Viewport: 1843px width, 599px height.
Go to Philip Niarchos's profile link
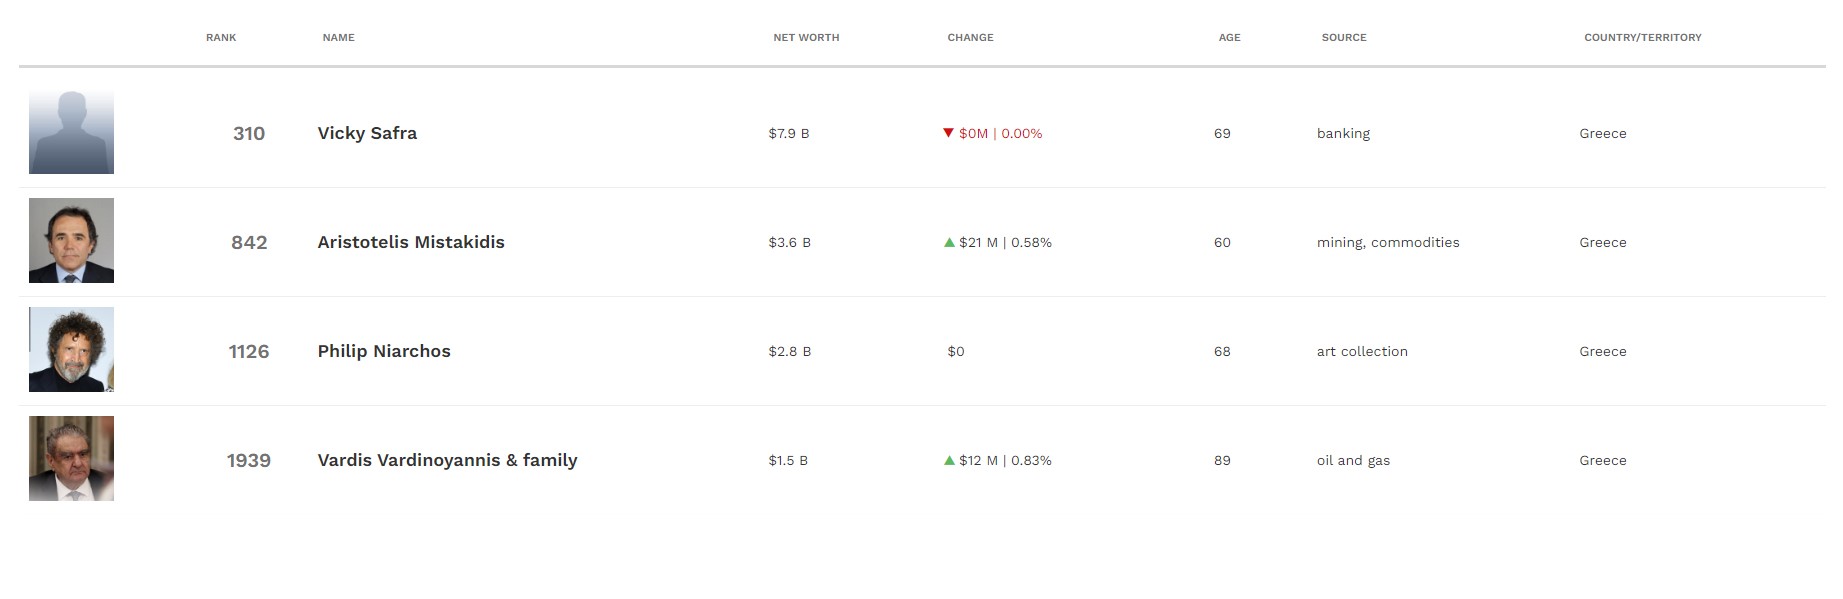384,351
